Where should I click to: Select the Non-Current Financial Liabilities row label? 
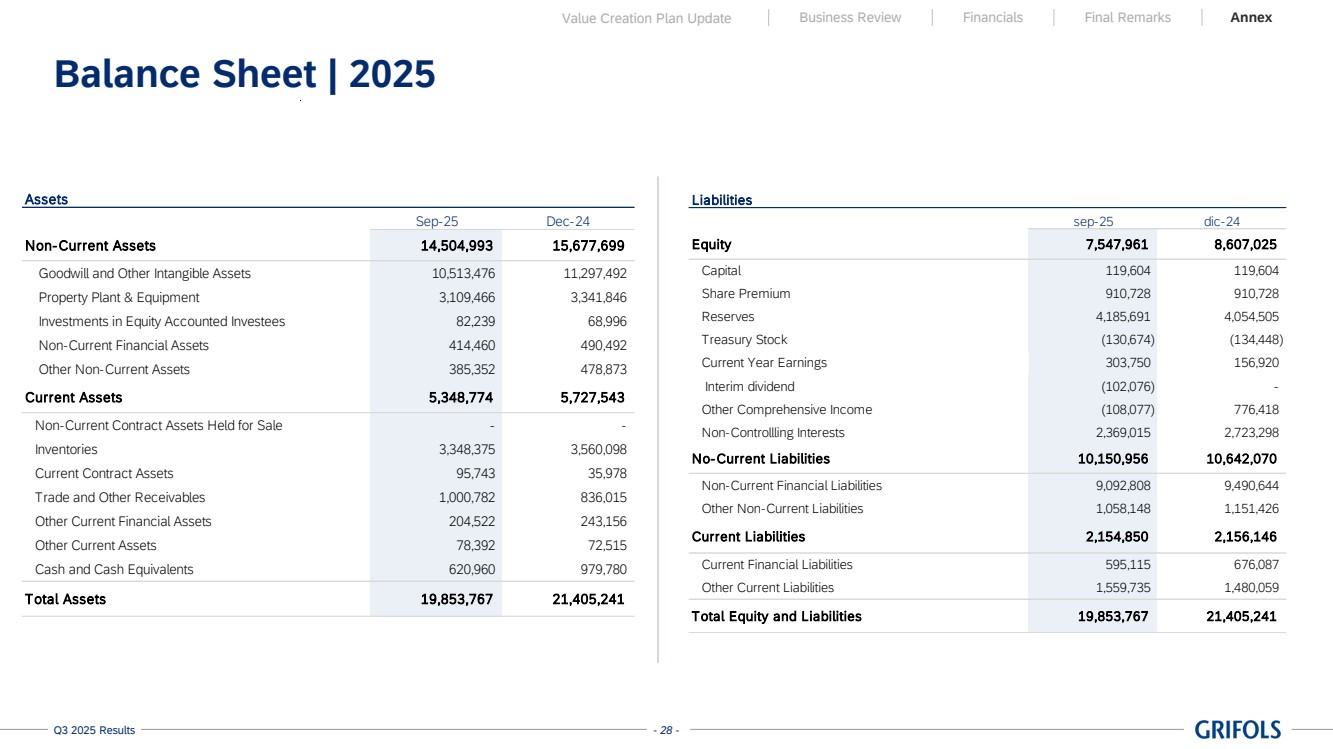point(791,486)
